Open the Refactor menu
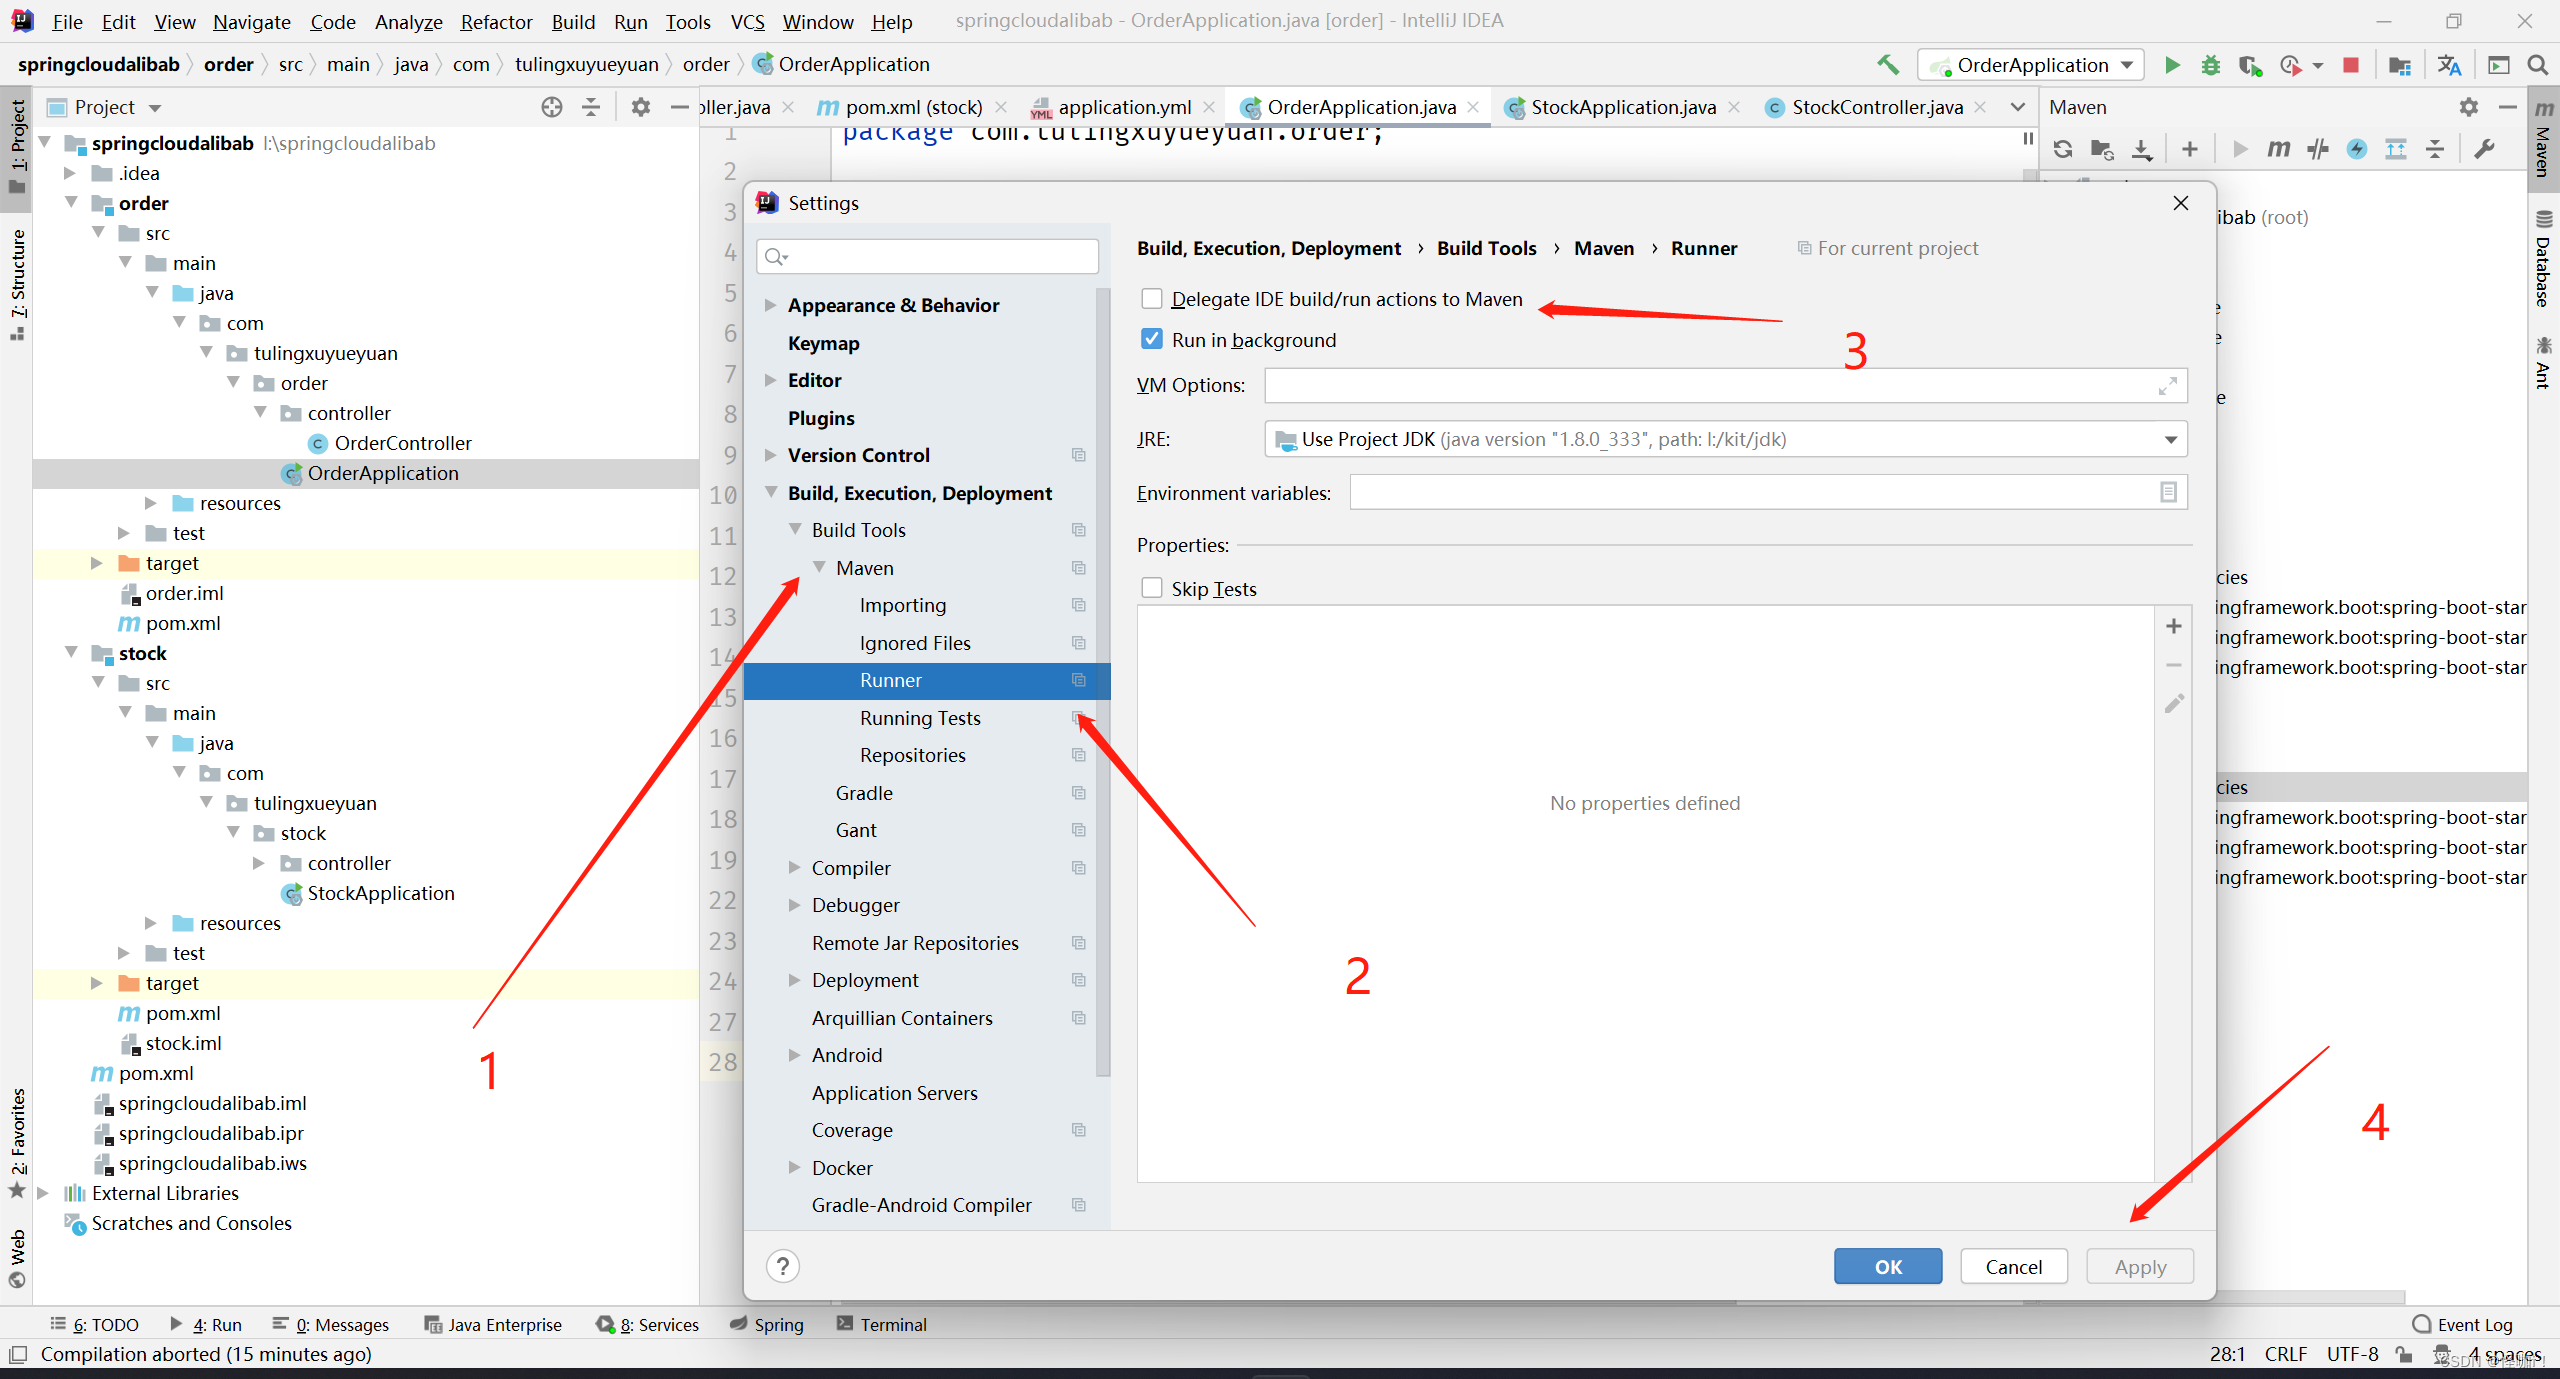 [496, 22]
